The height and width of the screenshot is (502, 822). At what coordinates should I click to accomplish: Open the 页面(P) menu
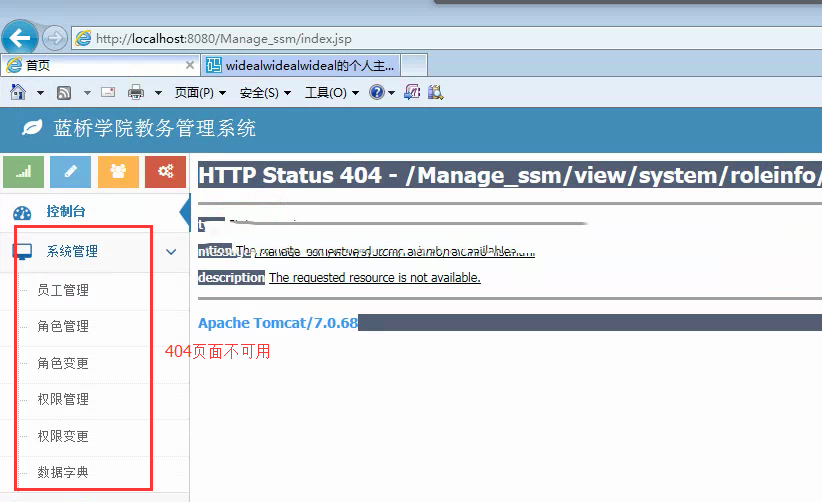tap(200, 93)
